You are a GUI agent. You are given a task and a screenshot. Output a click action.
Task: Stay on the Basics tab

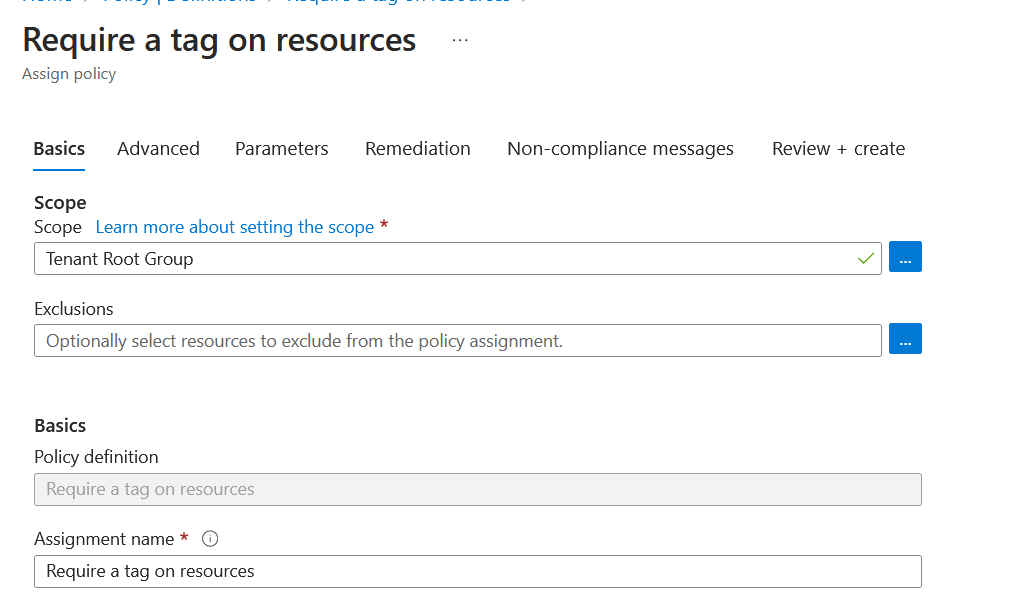[x=58, y=148]
